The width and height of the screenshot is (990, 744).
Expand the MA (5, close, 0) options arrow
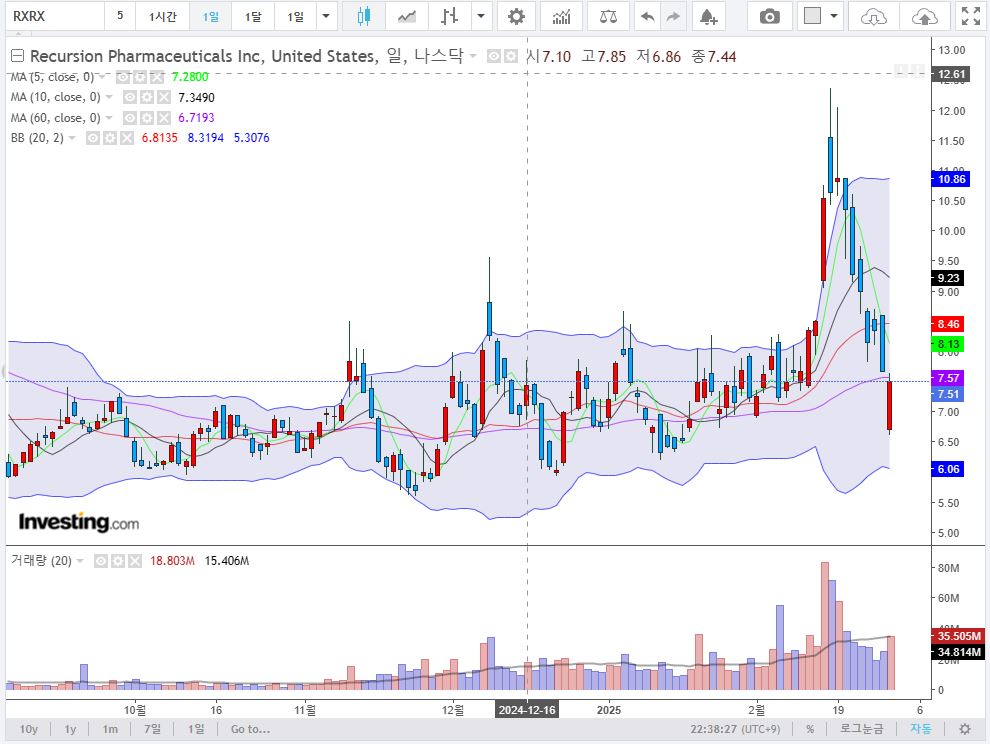[102, 77]
